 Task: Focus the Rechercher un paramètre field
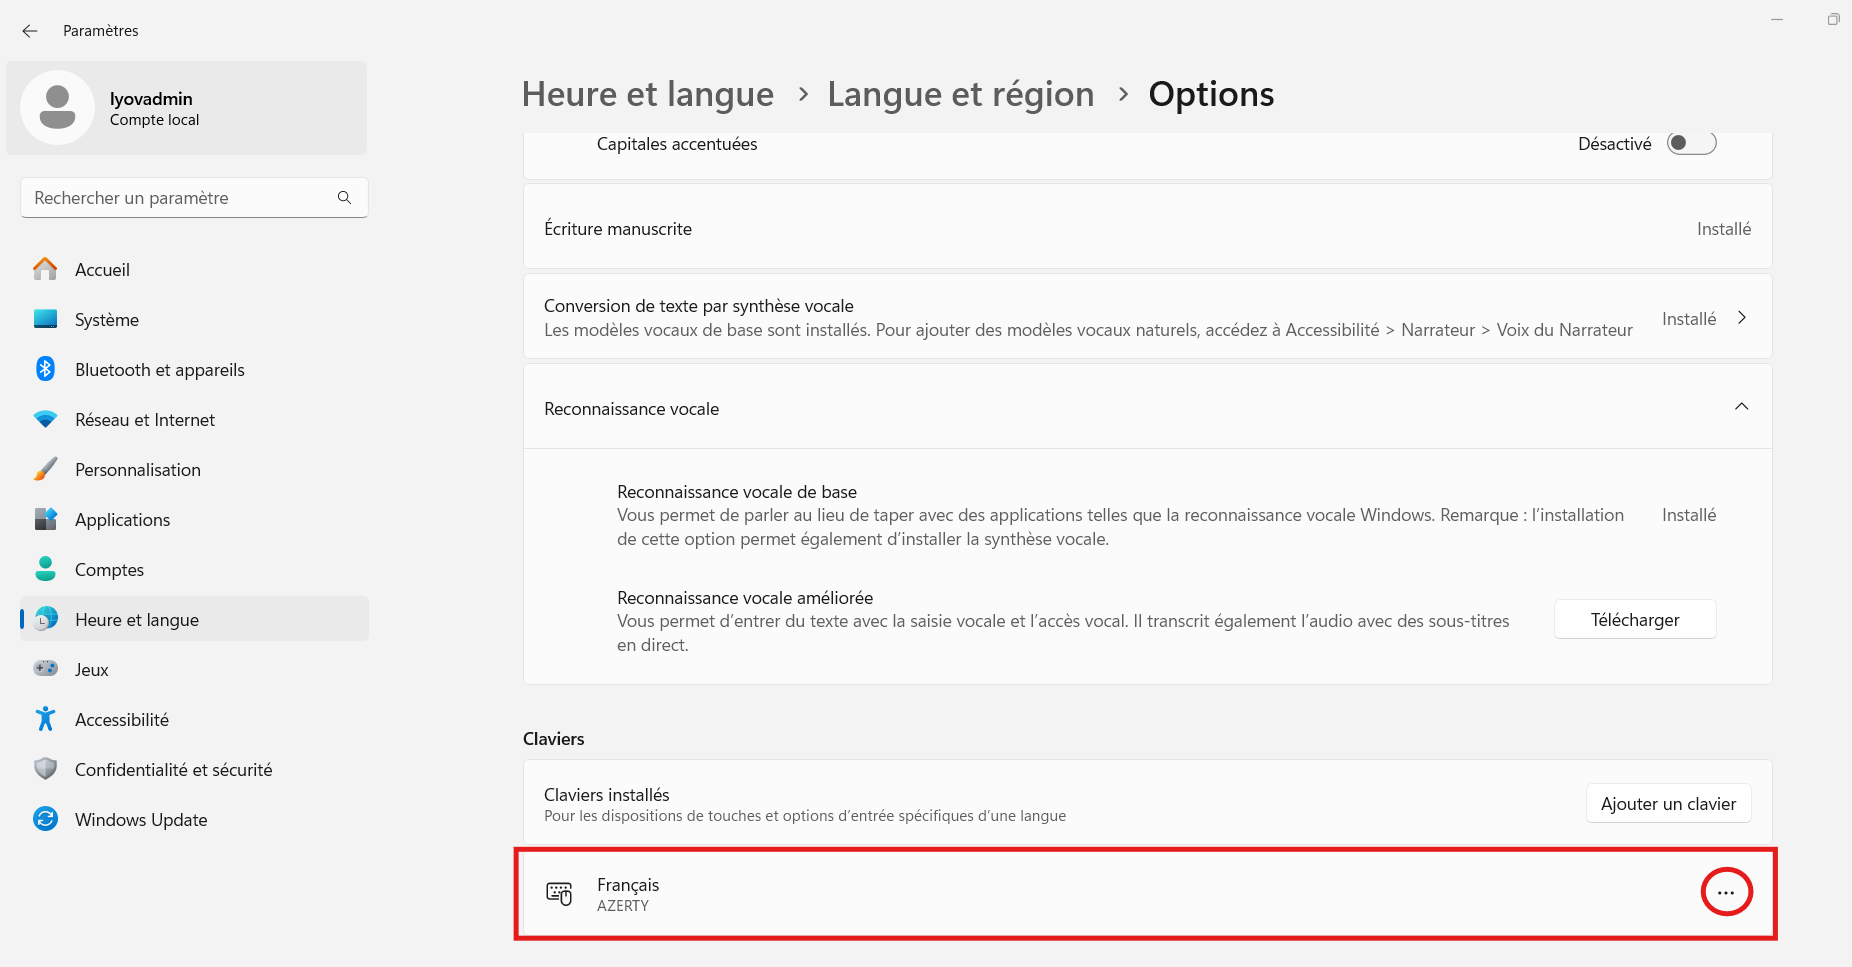point(194,197)
